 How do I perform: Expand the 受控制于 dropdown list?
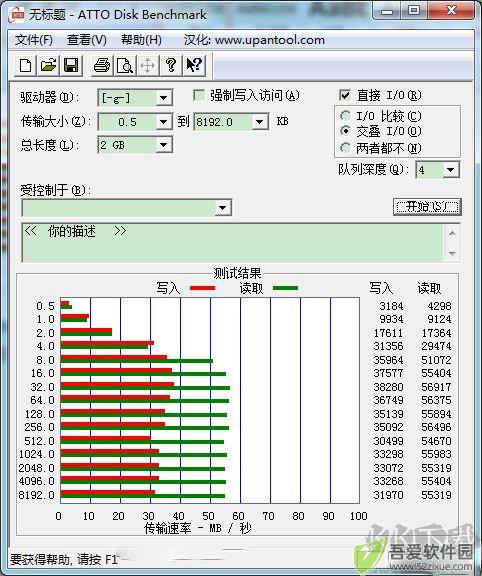tap(222, 208)
